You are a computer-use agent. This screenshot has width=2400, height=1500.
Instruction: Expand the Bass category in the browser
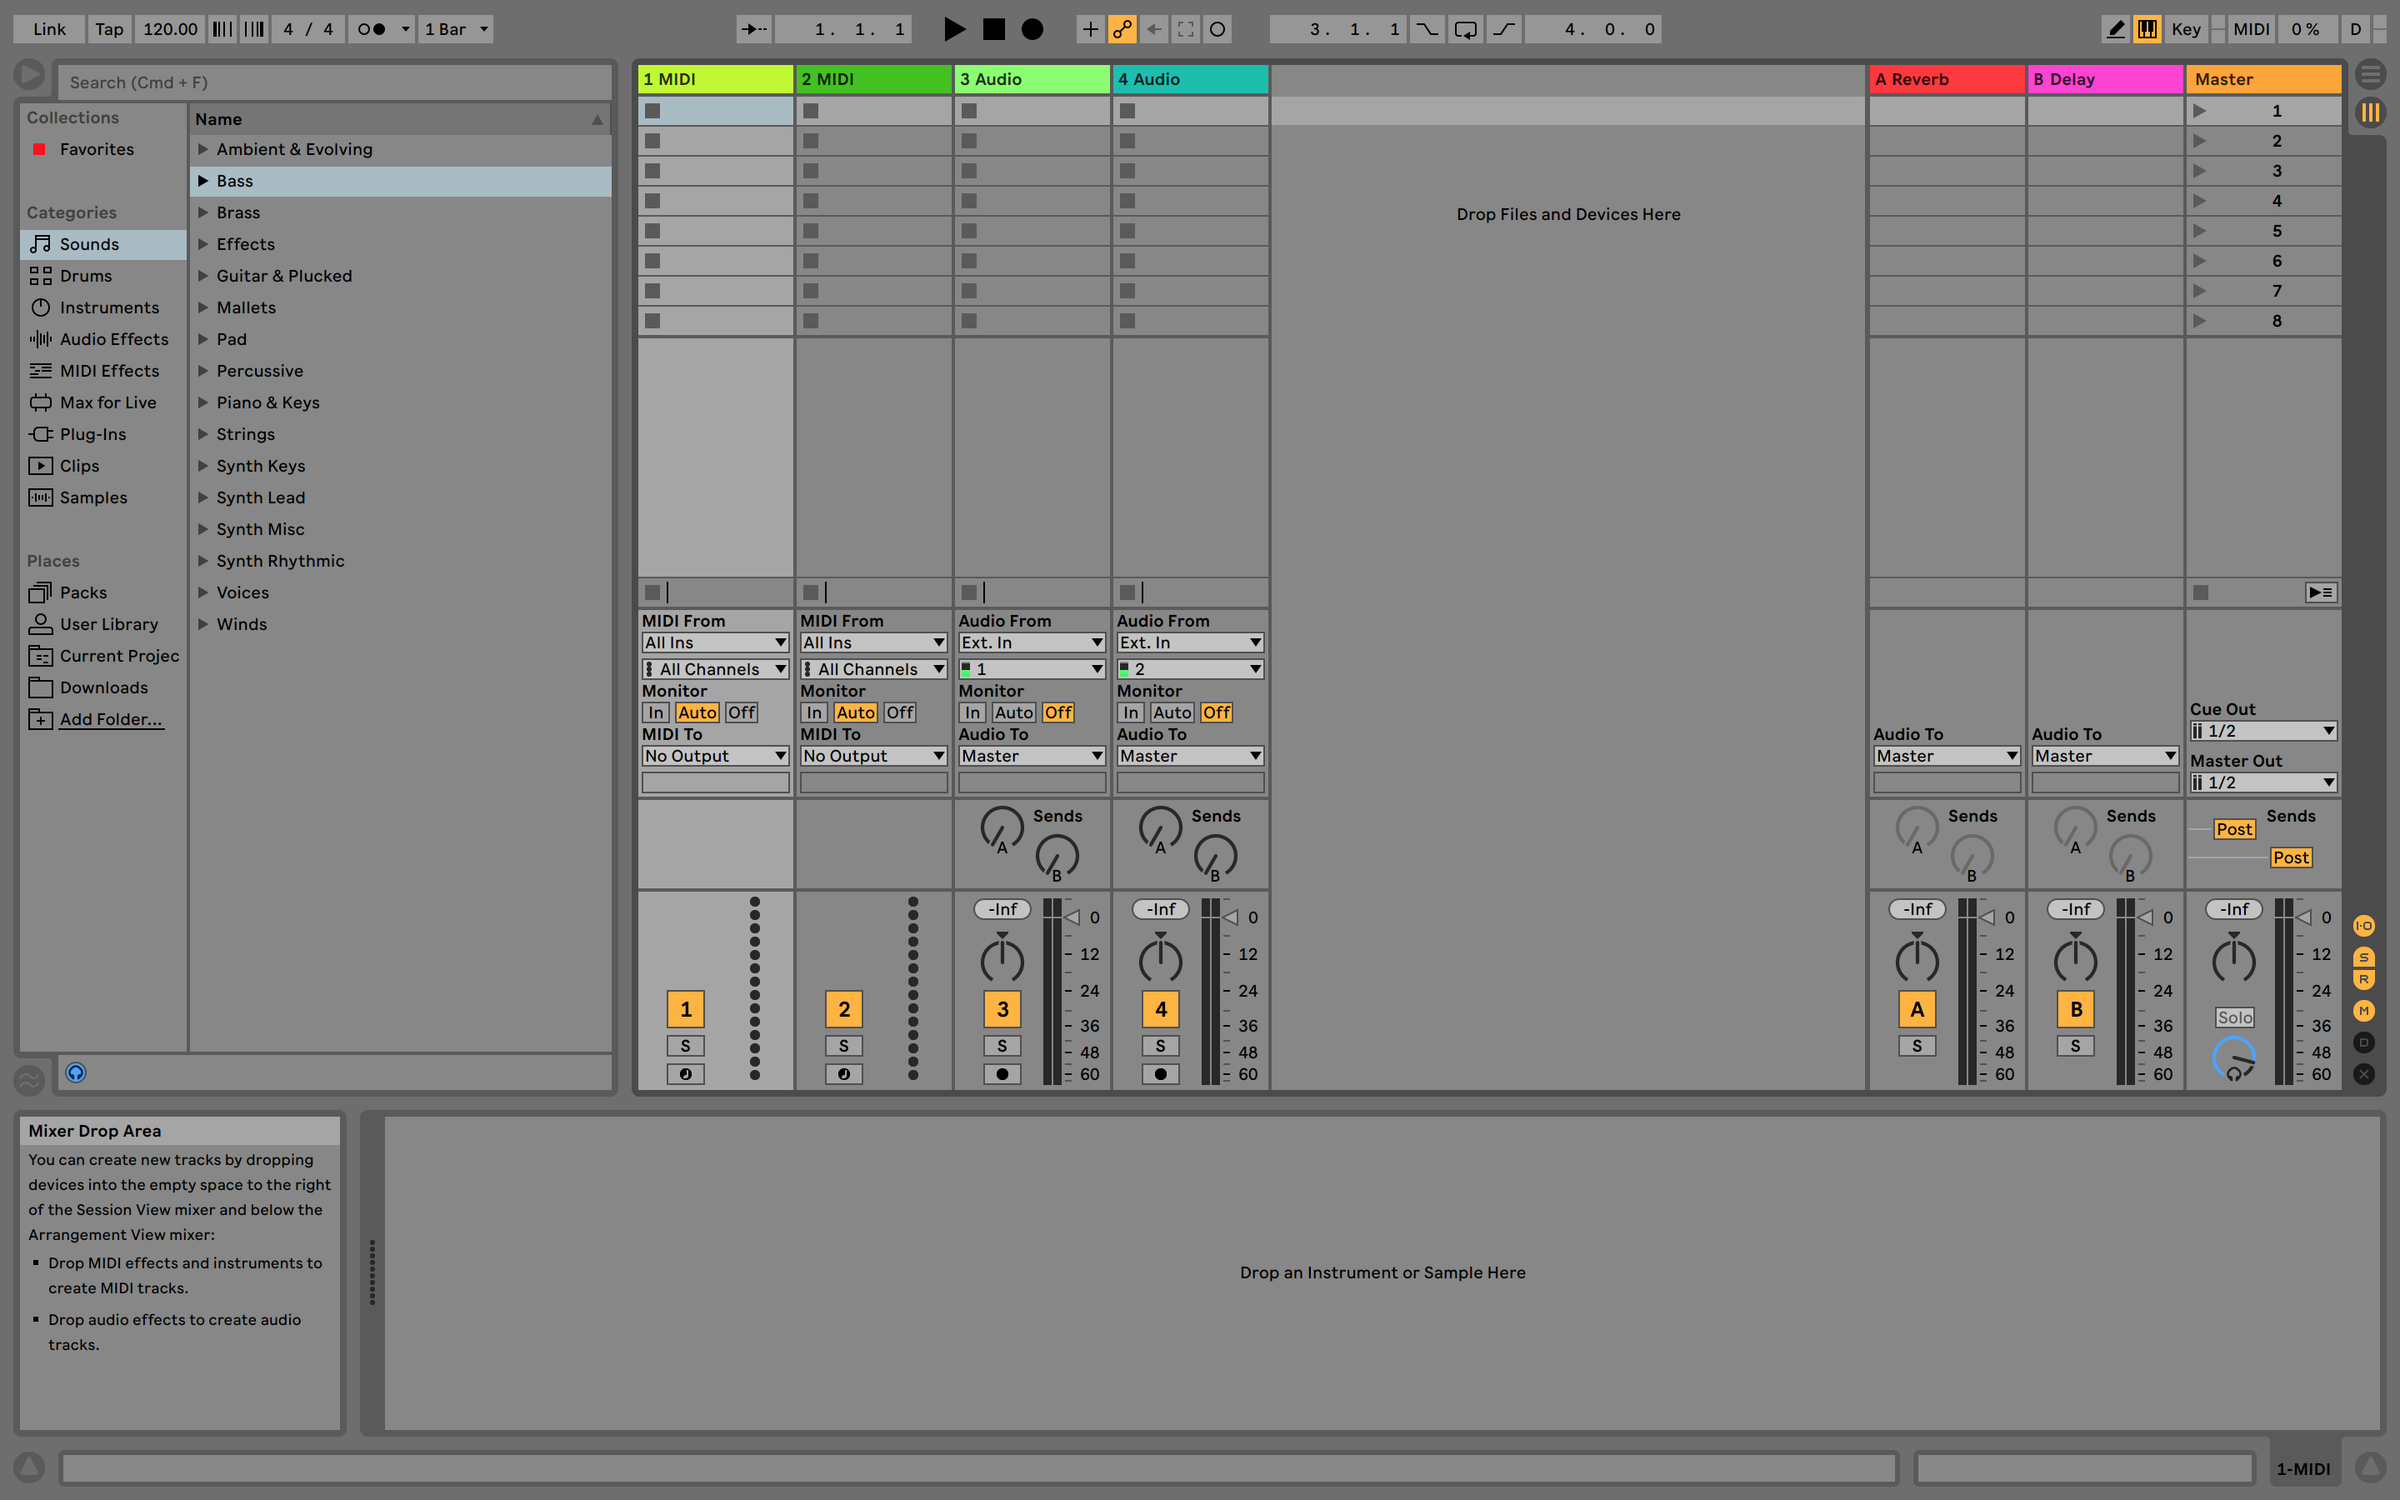point(204,181)
